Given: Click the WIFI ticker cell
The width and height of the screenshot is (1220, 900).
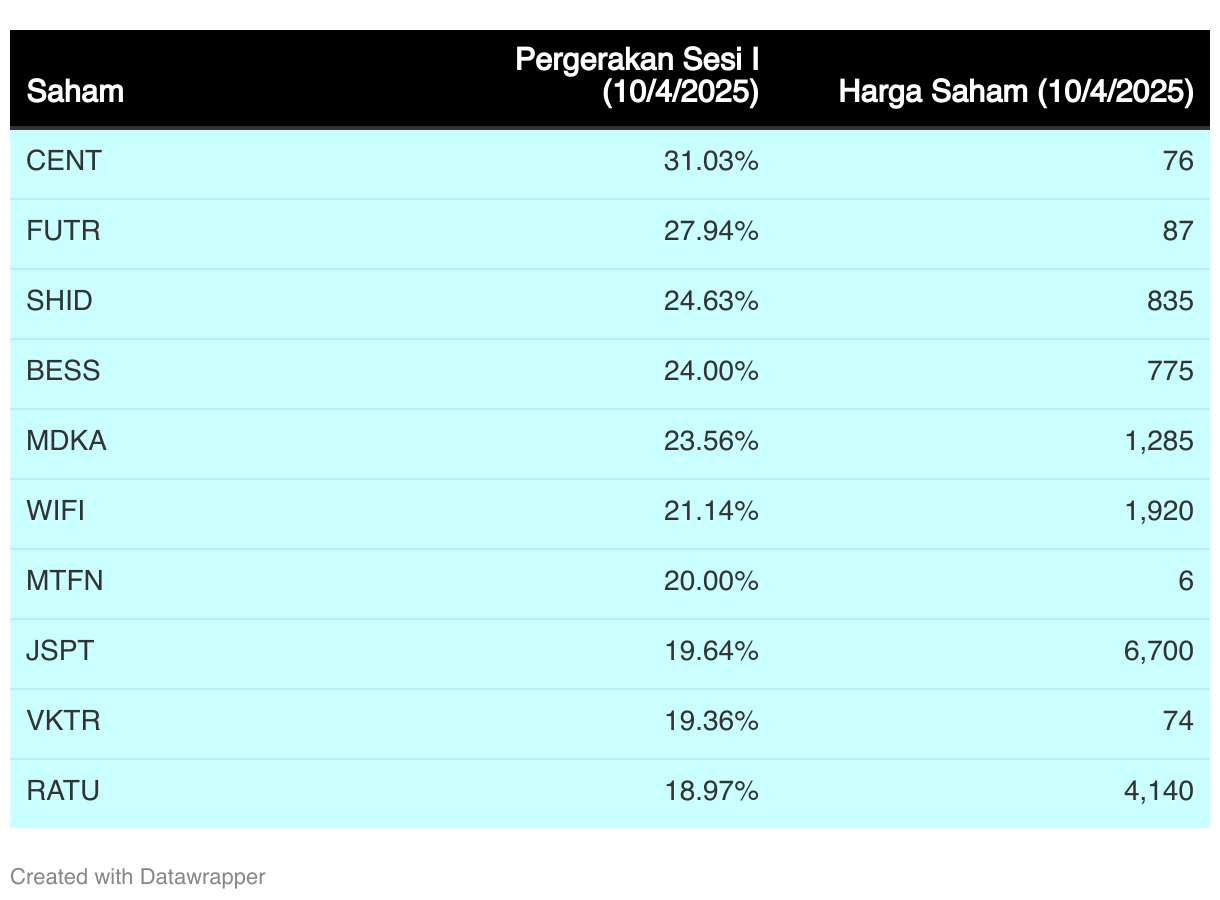Looking at the screenshot, I should [x=56, y=511].
